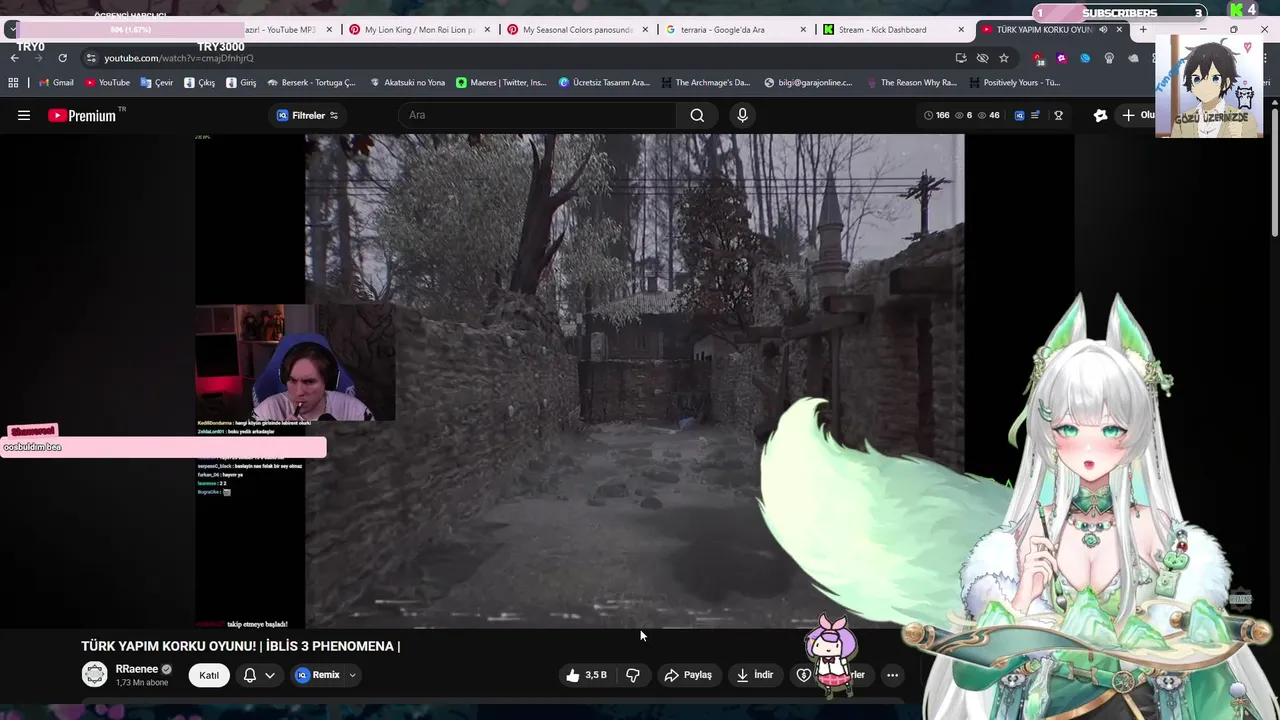Open the Gmail bookmark

[x=55, y=83]
